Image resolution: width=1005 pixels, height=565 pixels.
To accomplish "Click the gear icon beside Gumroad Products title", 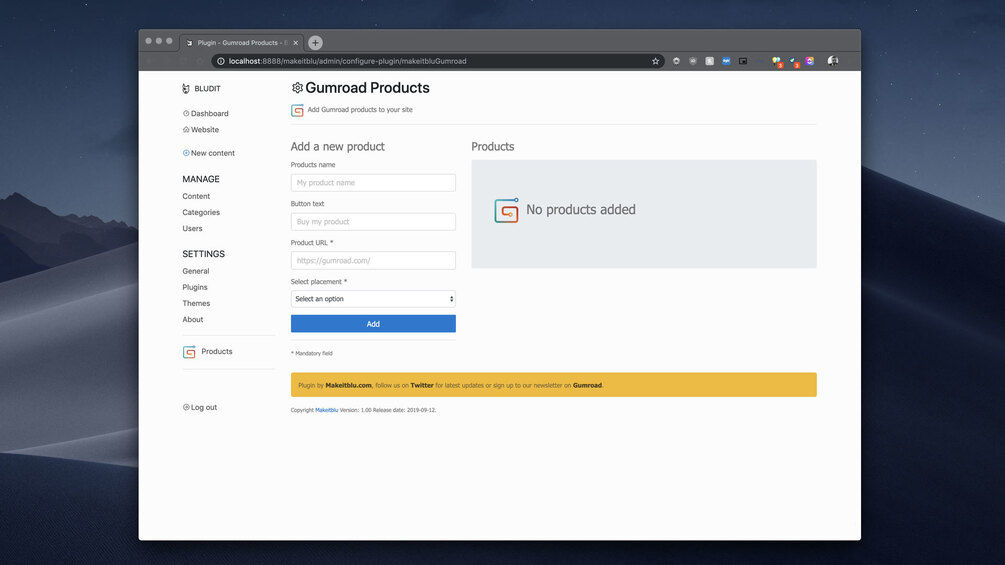I will pos(297,88).
